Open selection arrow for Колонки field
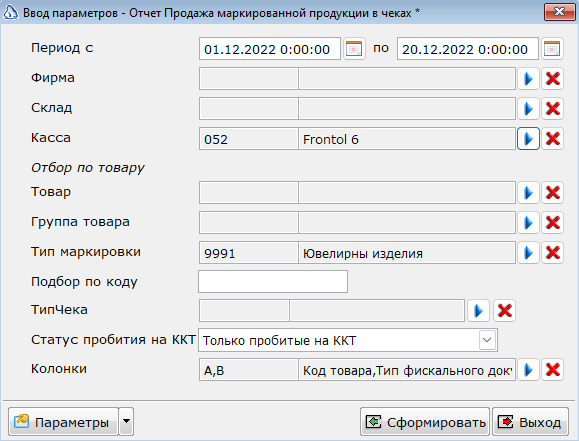The height and width of the screenshot is (441, 579). click(x=528, y=369)
